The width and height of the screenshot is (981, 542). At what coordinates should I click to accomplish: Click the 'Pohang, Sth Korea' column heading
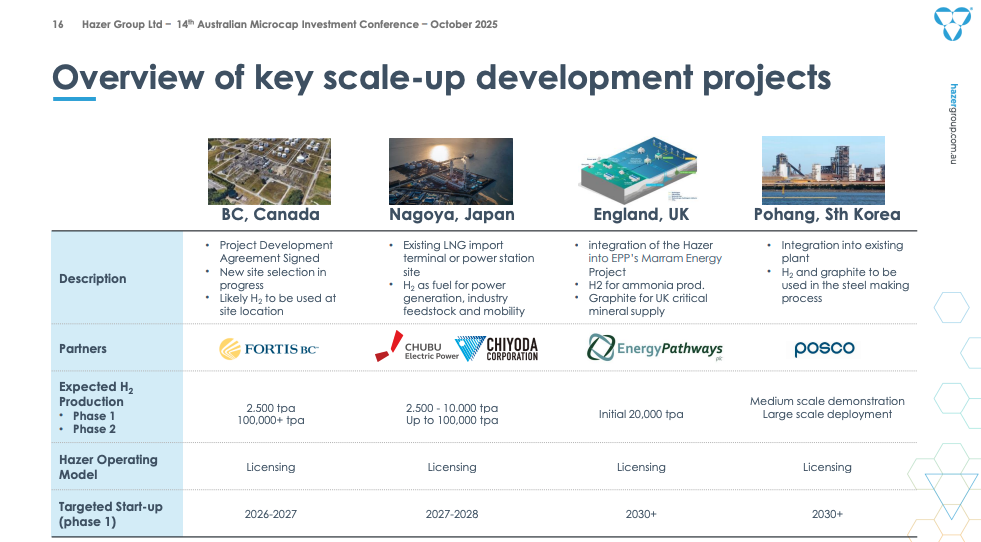pyautogui.click(x=826, y=214)
